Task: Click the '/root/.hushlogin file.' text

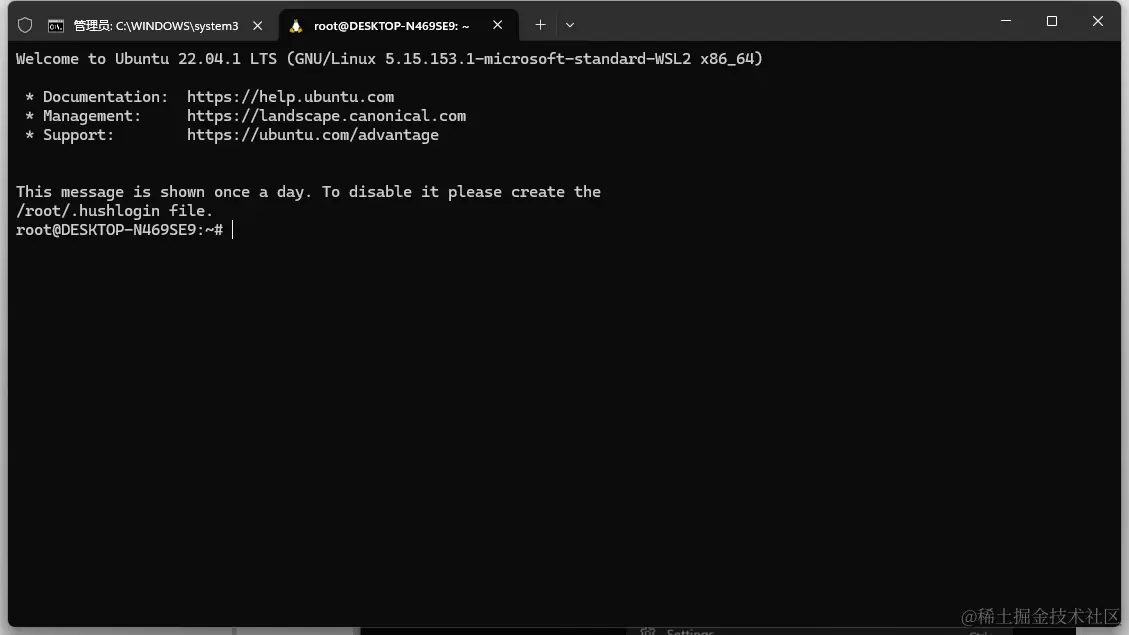Action: pos(114,211)
